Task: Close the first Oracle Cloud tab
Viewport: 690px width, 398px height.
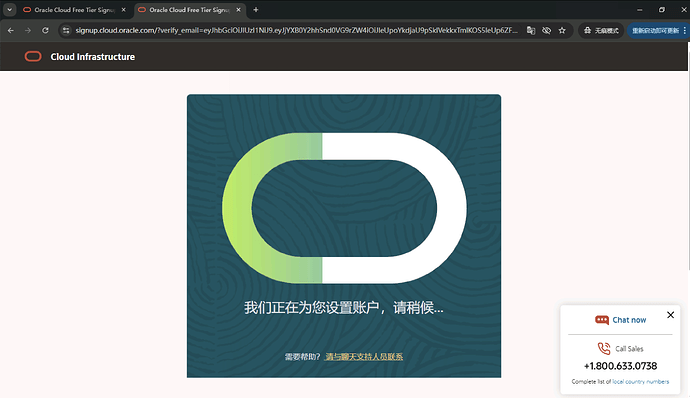Action: (x=124, y=10)
